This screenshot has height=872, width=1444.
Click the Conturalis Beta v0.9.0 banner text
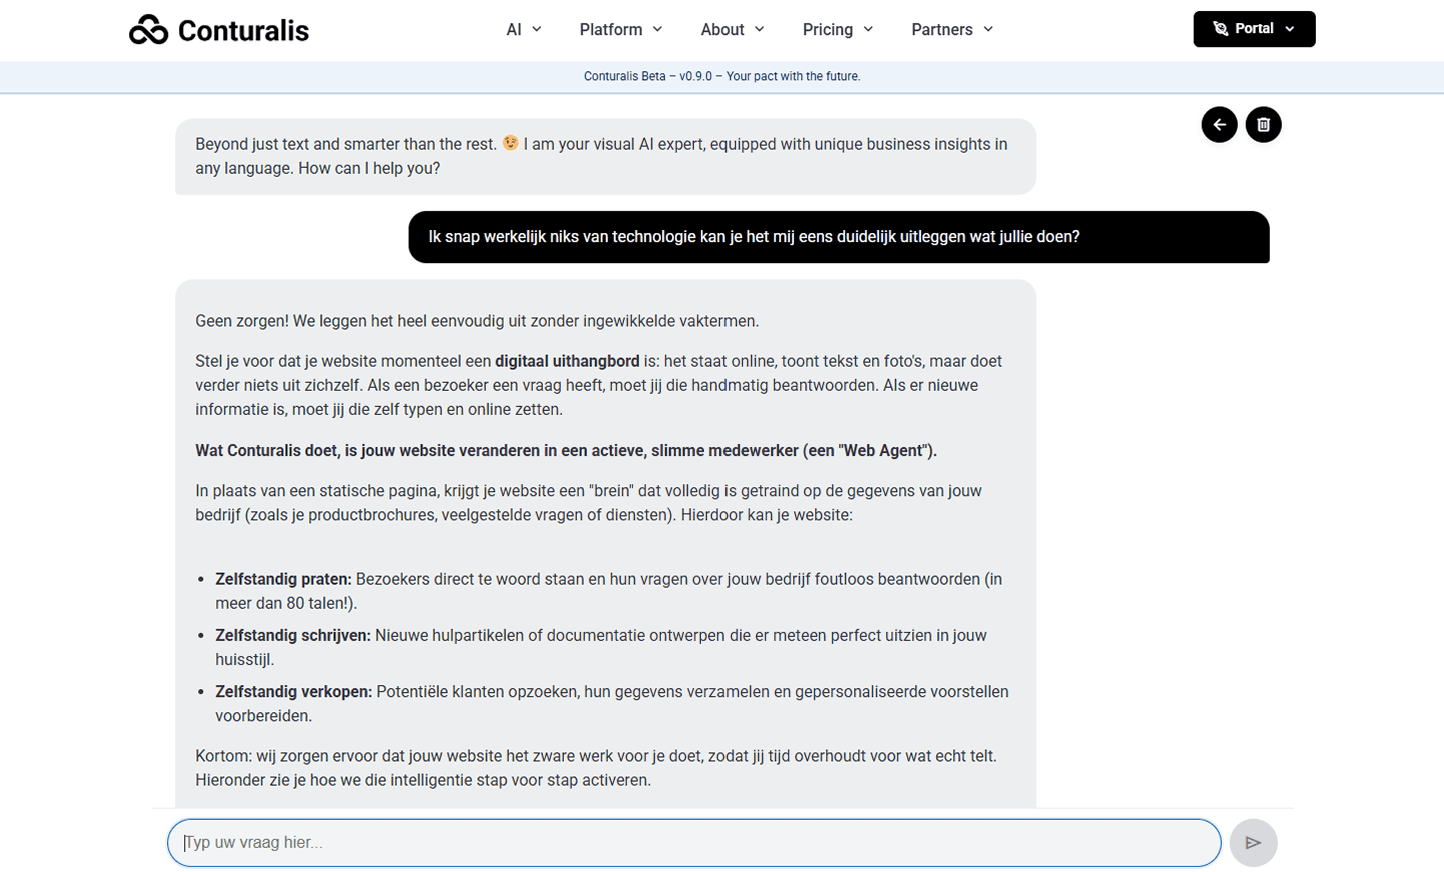(x=722, y=76)
